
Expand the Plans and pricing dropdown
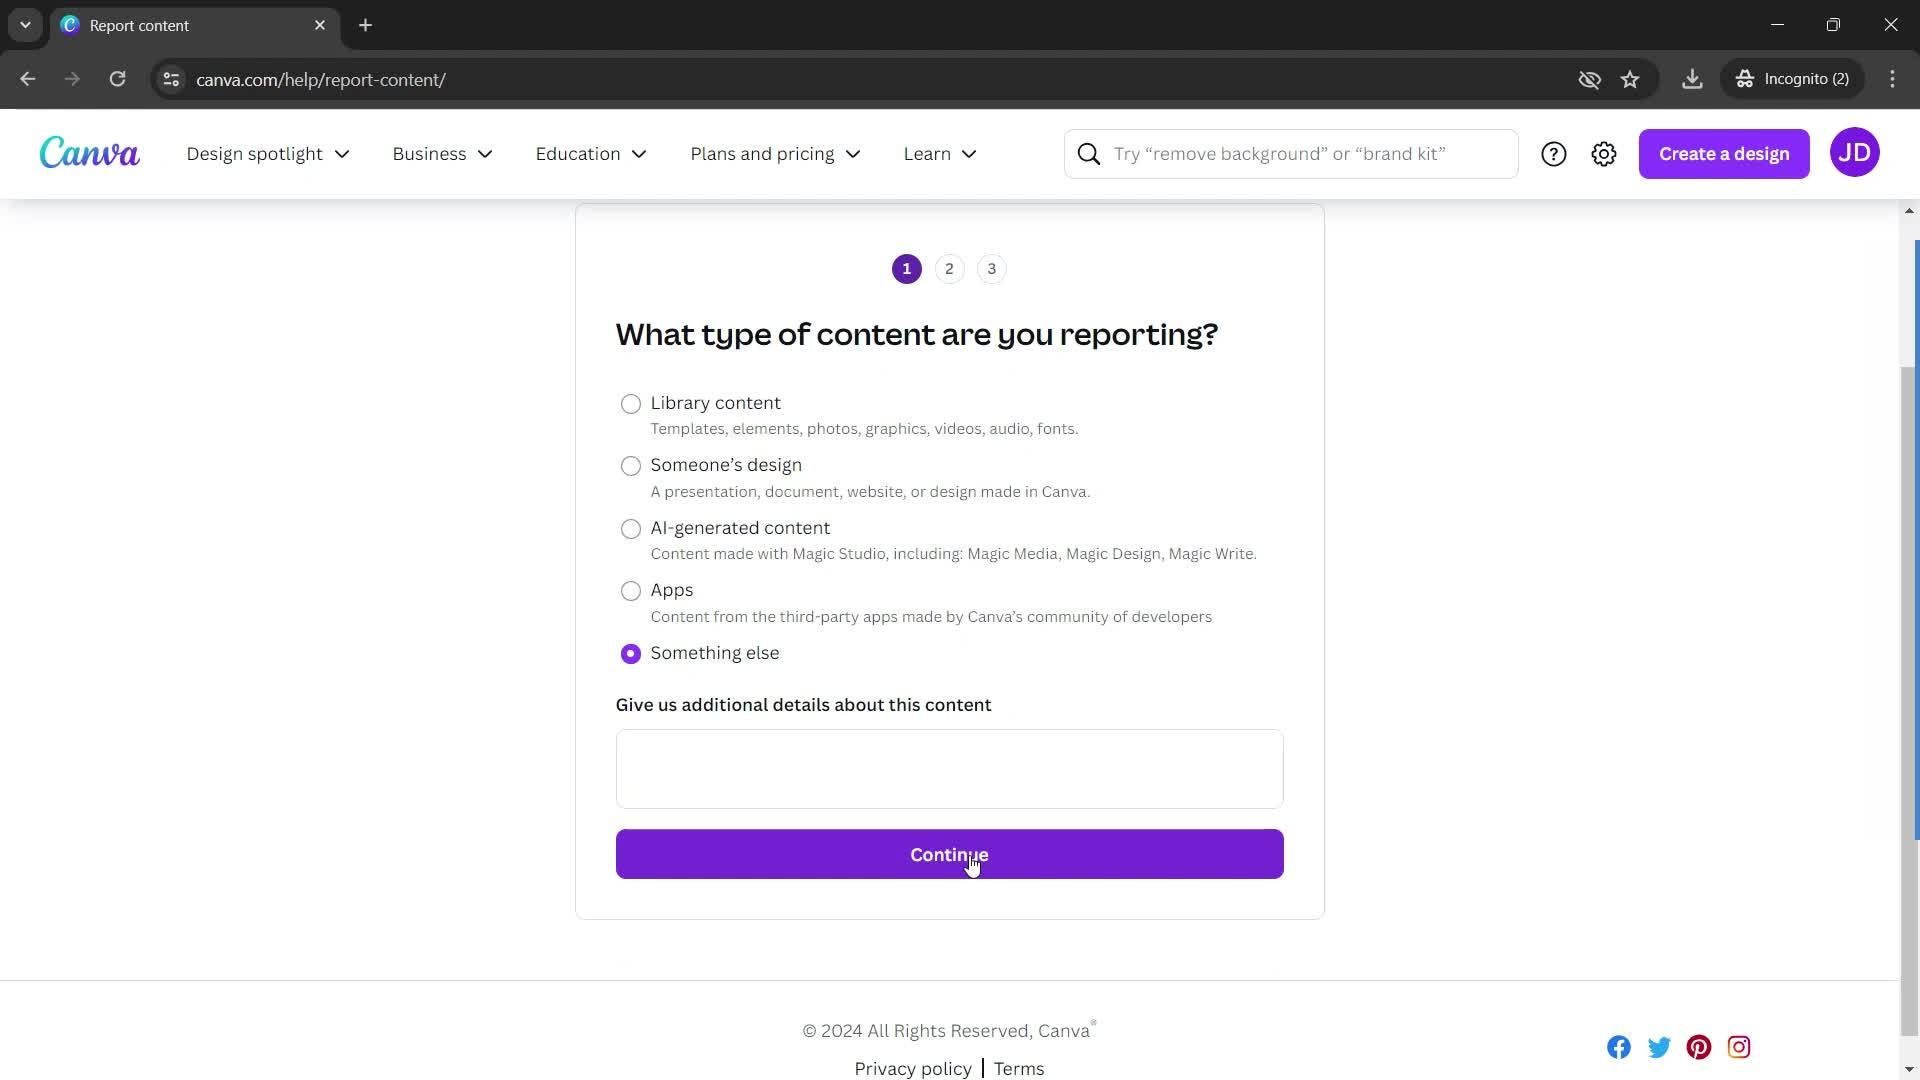774,153
